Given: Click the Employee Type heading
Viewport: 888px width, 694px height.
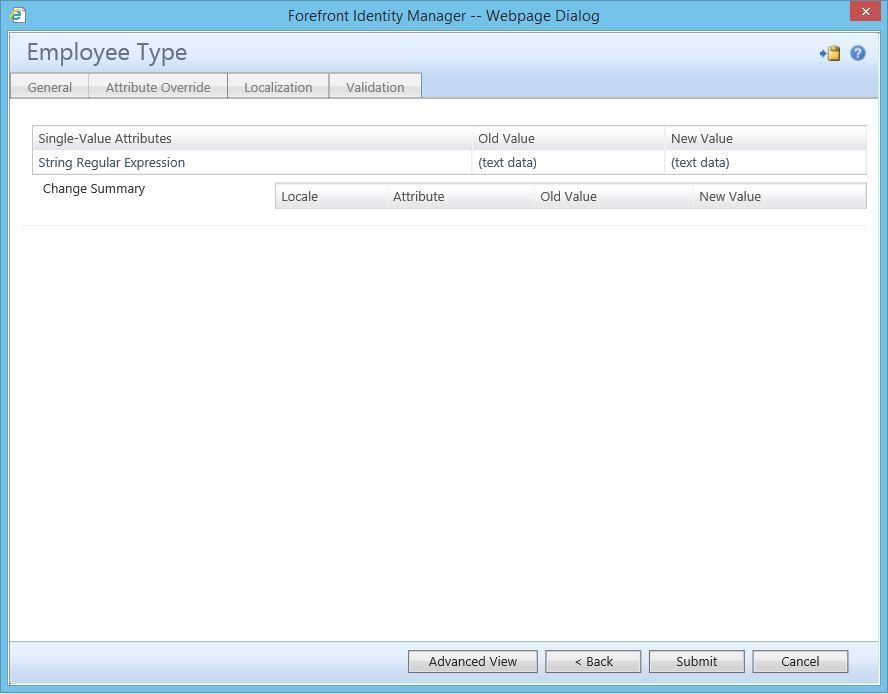Looking at the screenshot, I should pos(107,53).
